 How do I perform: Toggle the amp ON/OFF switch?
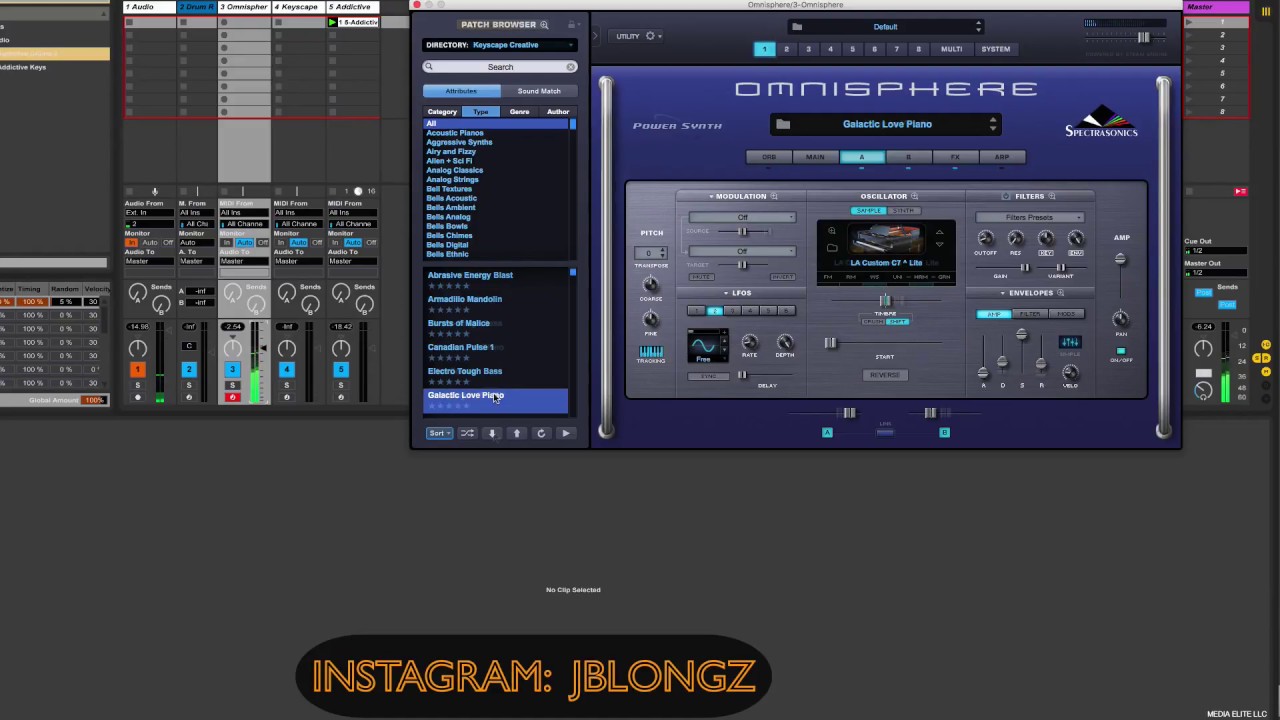point(1121,352)
